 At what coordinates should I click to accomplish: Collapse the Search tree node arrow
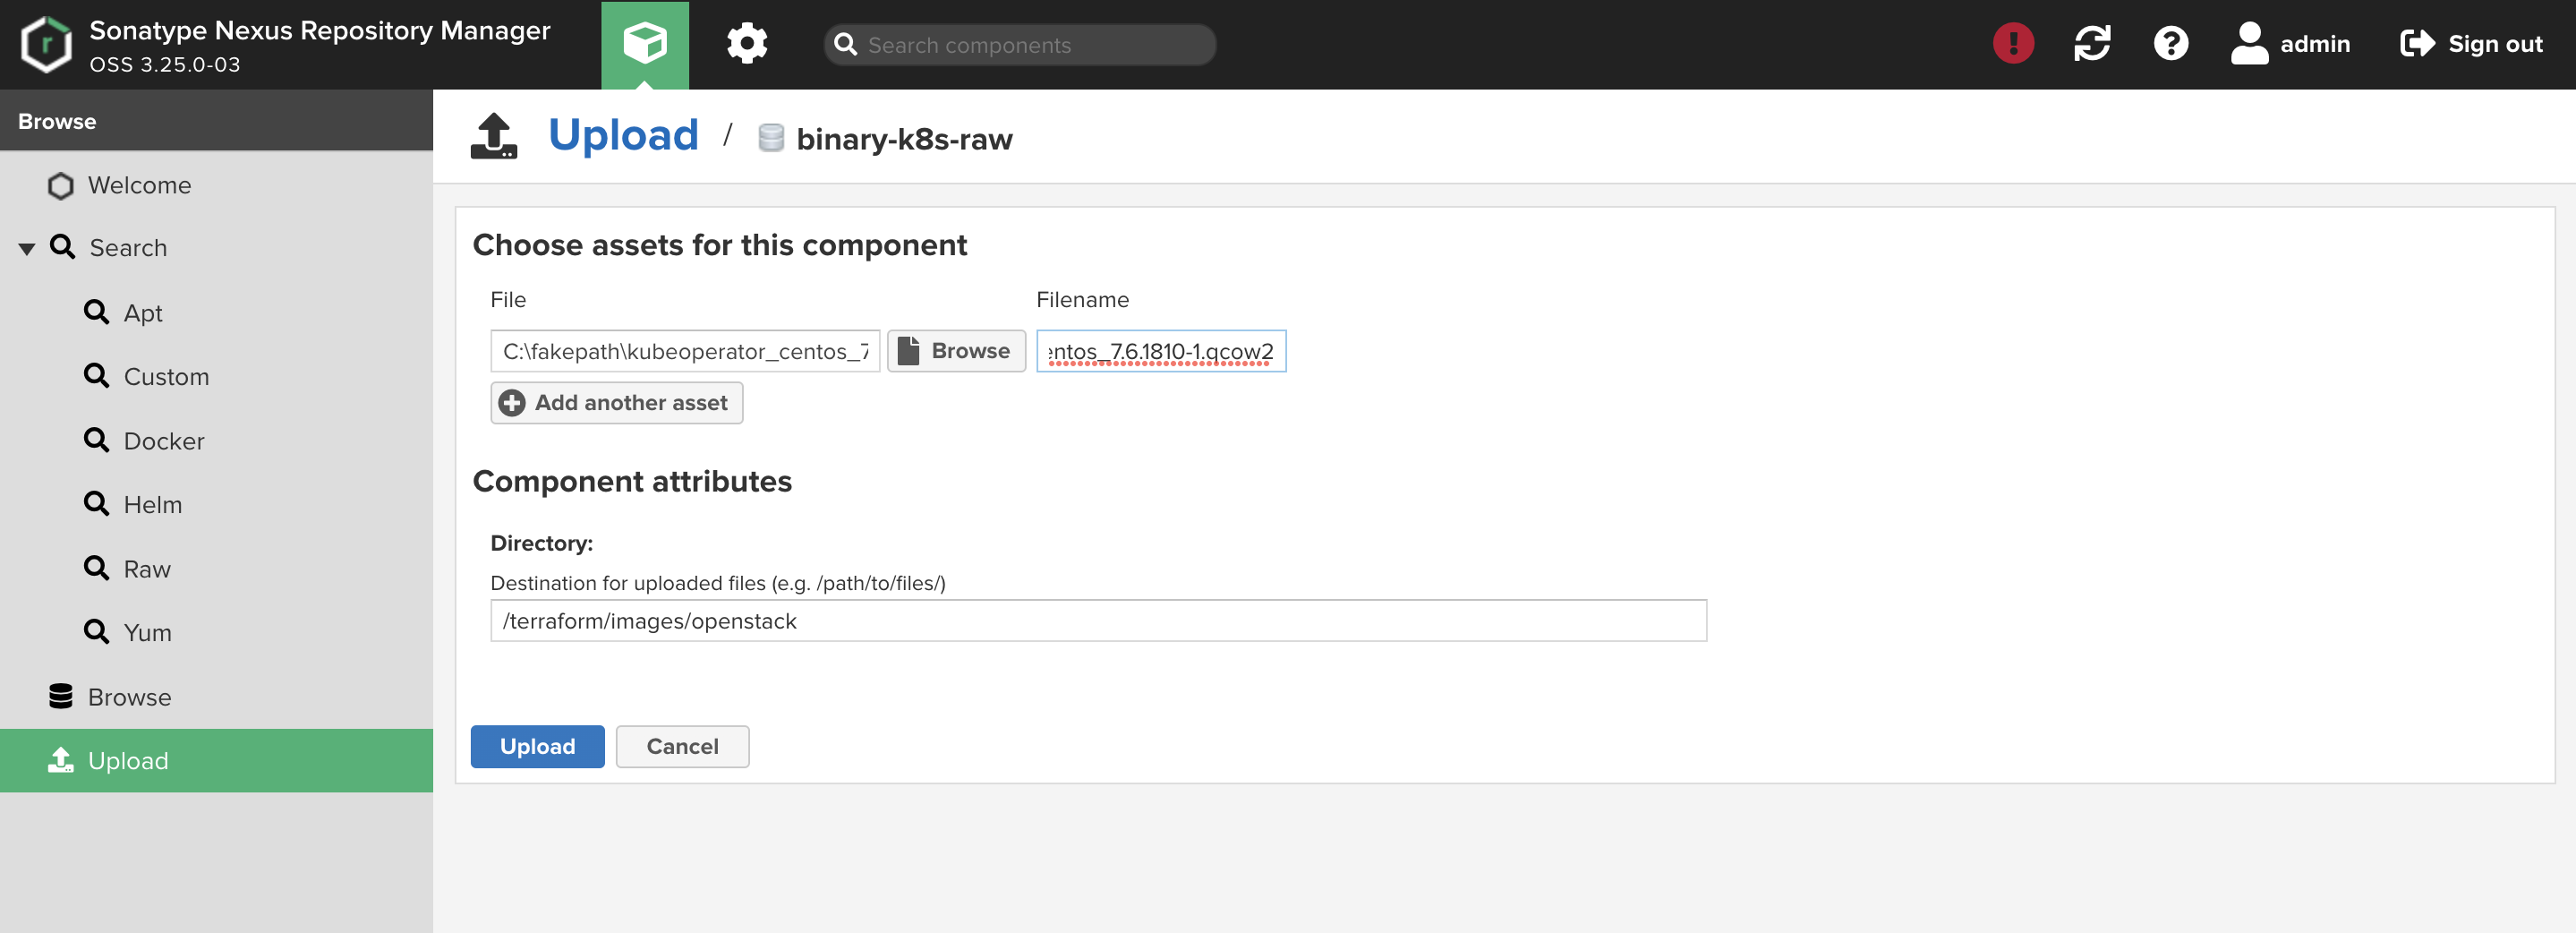tap(27, 249)
